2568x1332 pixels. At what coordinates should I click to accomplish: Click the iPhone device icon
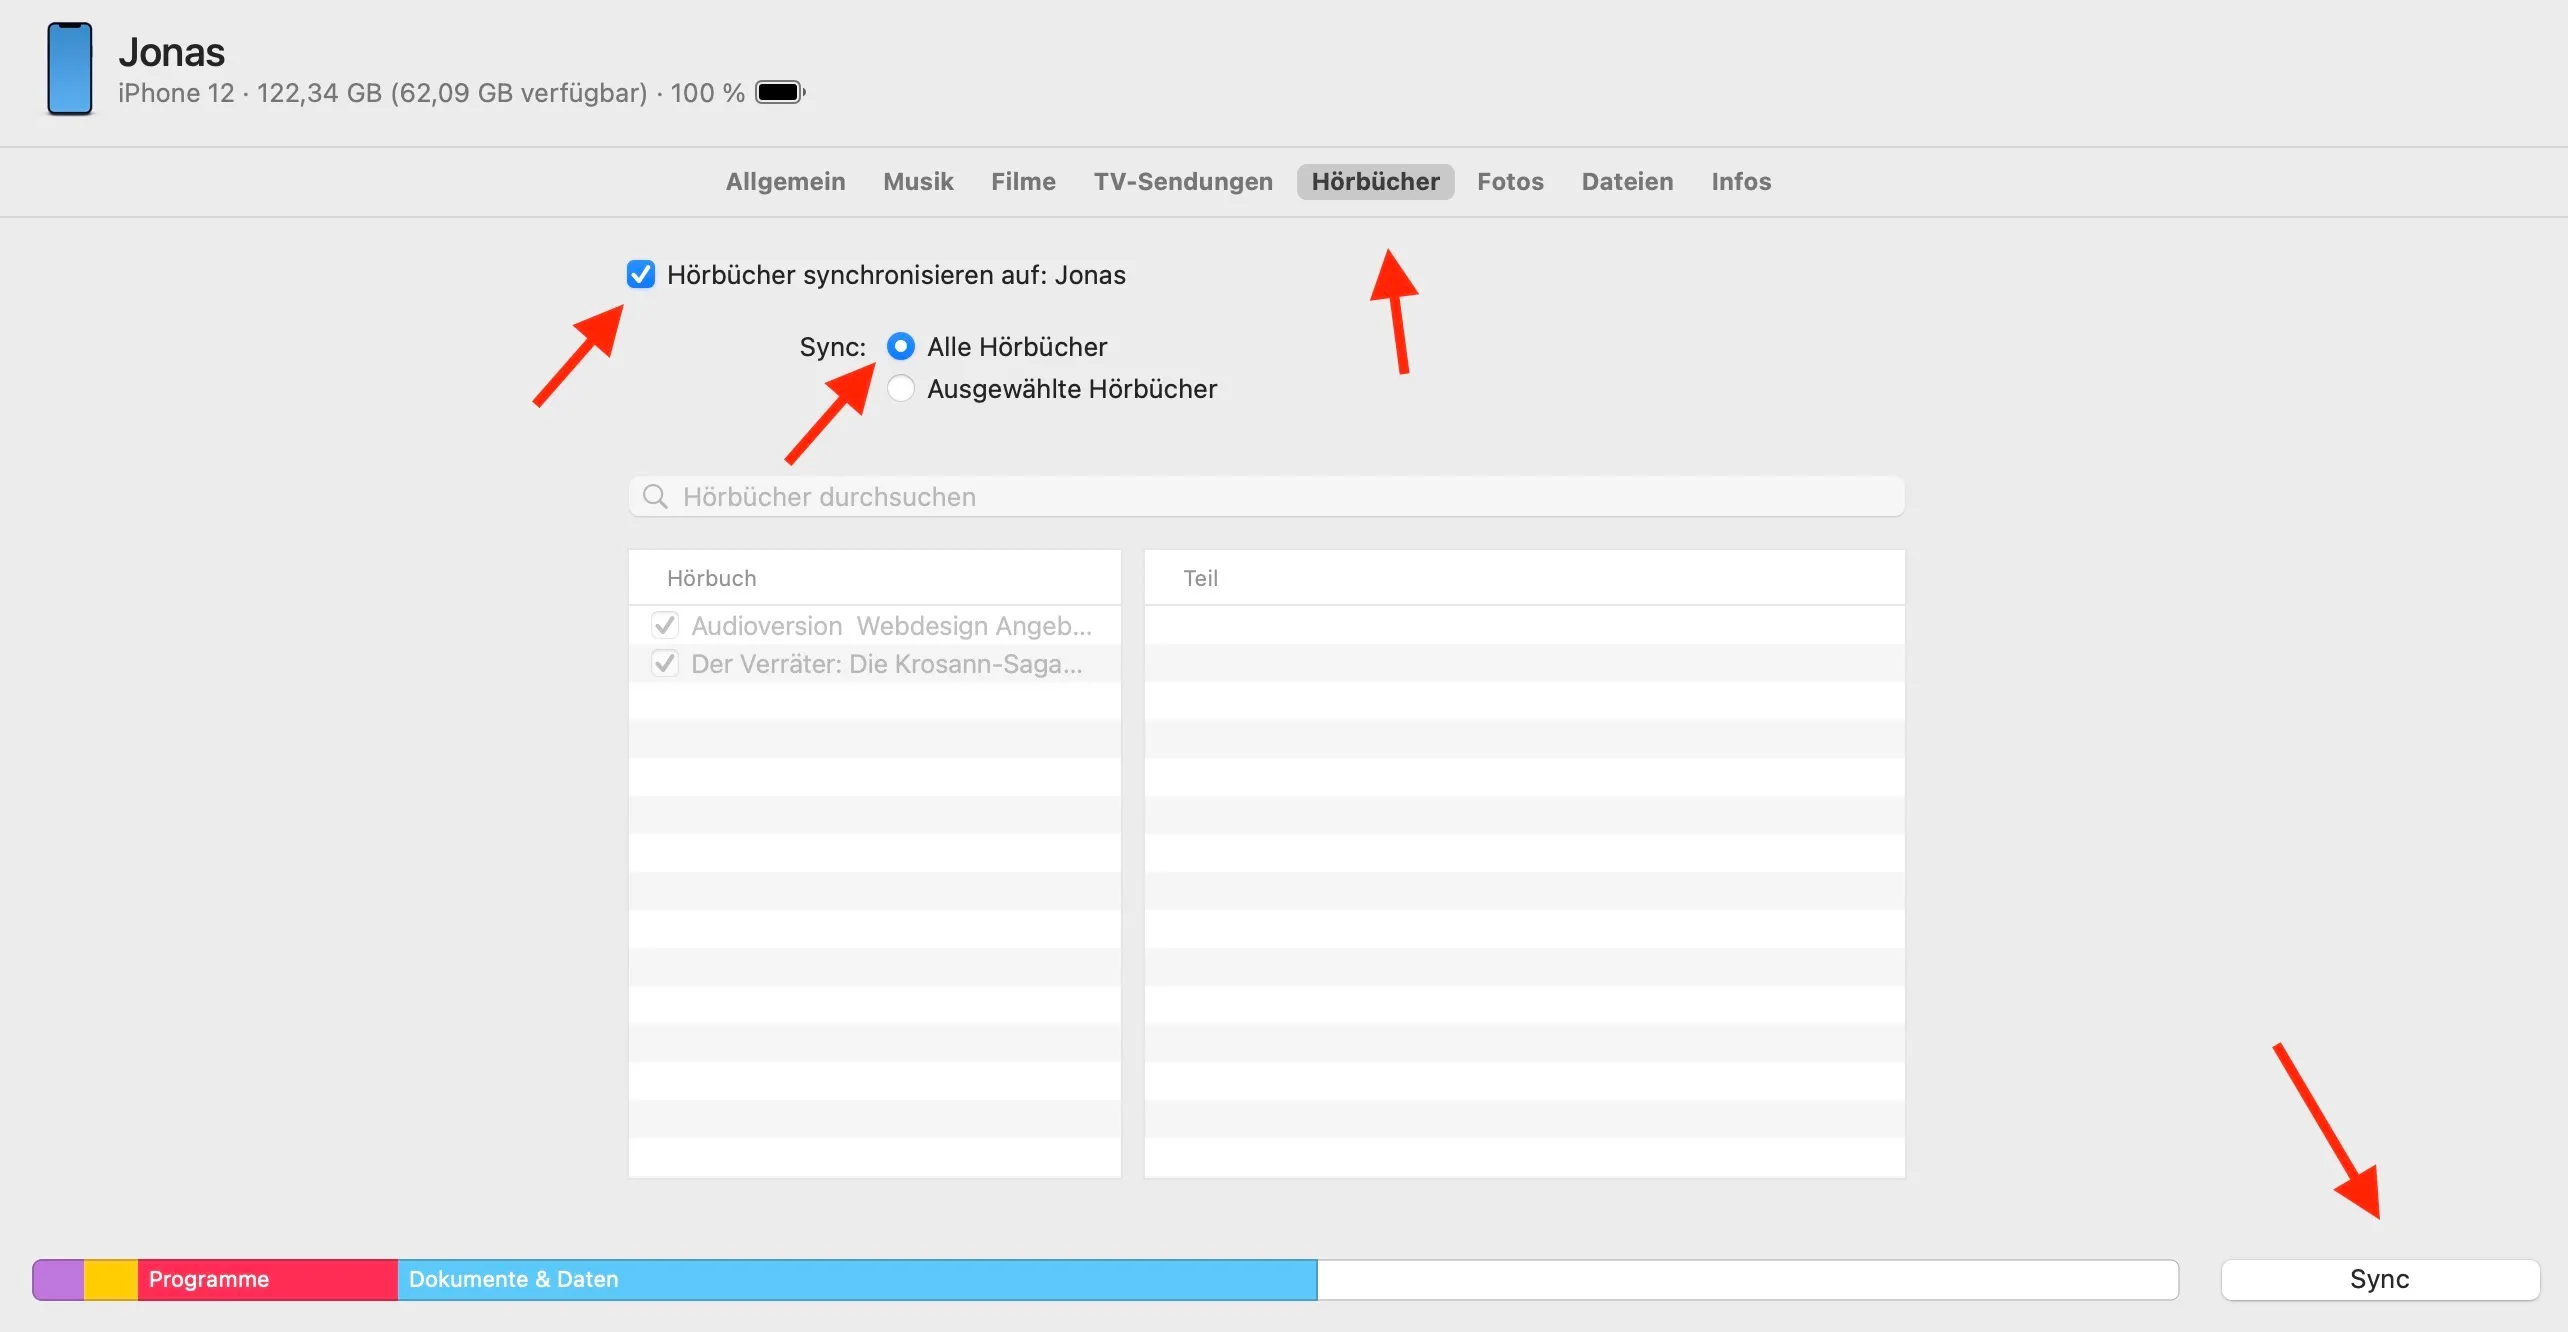[x=70, y=68]
